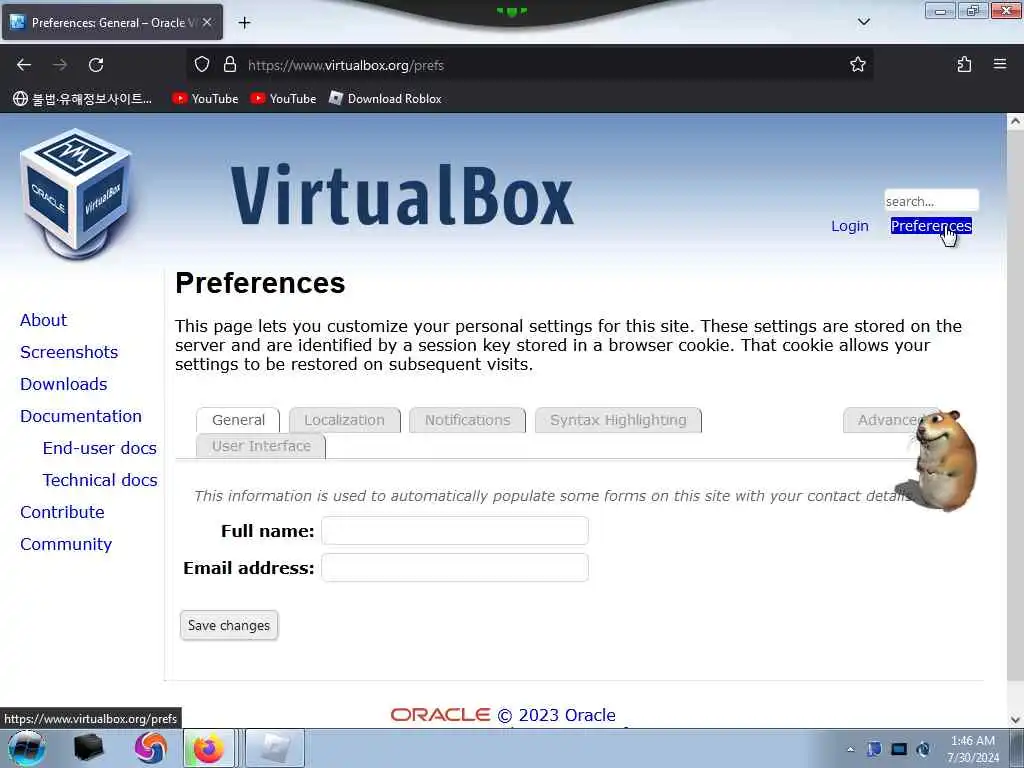Expand the list all tabs chevron
1024x768 pixels.
(863, 22)
